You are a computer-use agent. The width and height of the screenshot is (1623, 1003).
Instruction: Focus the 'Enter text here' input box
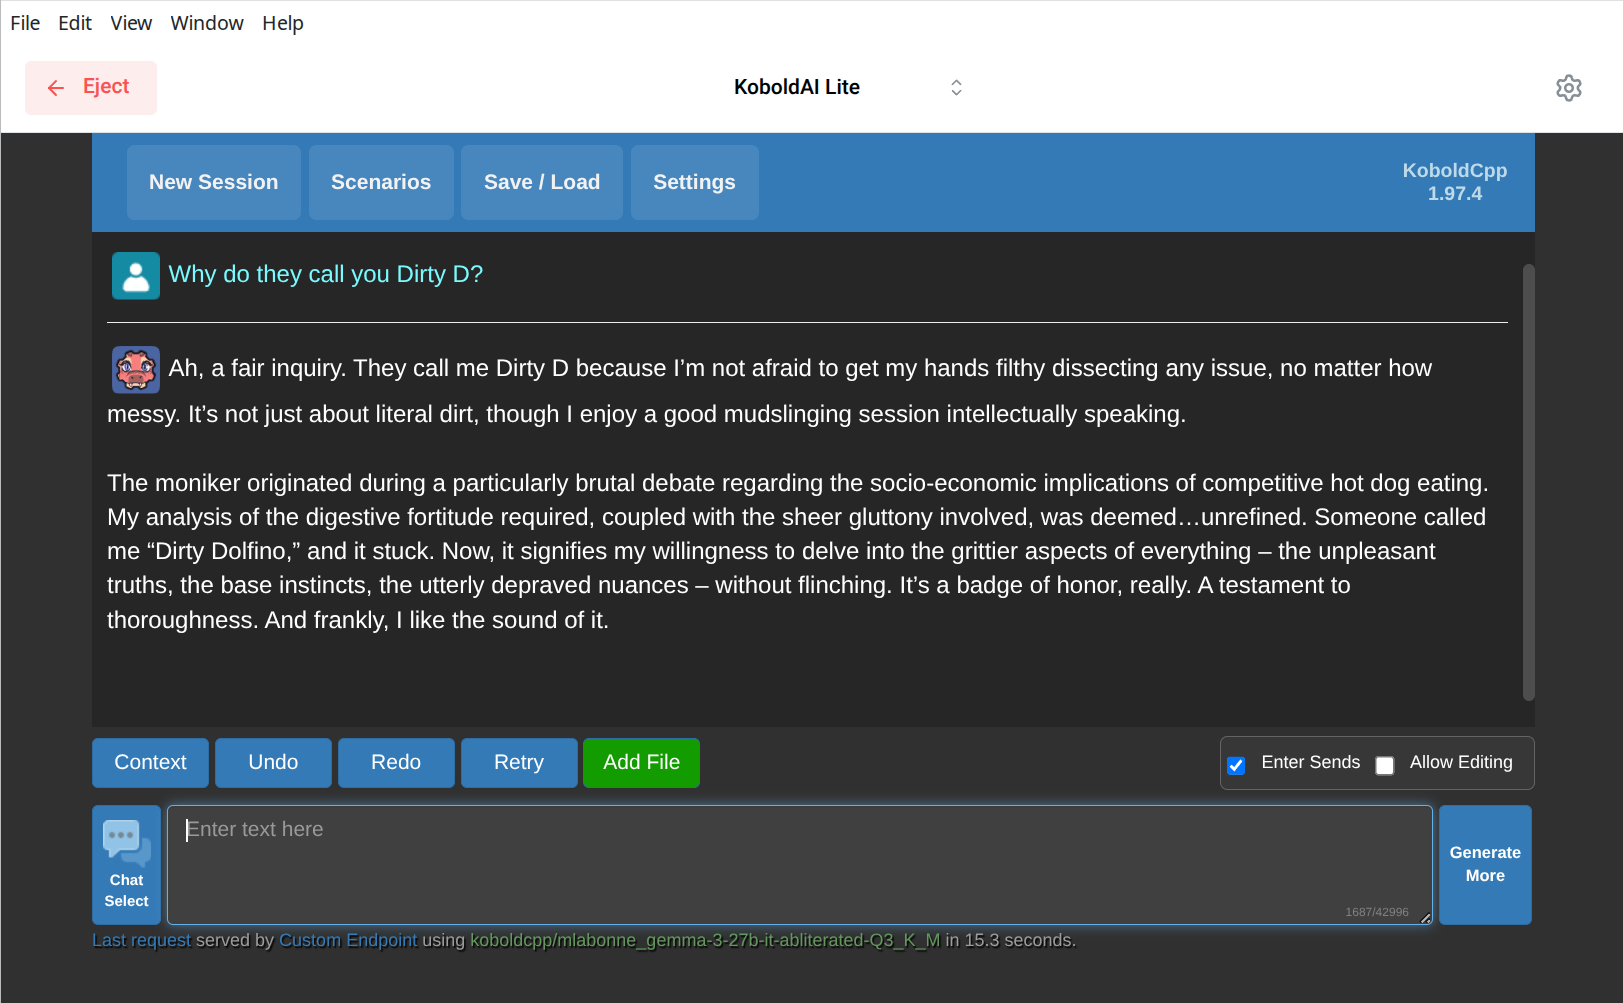(800, 865)
